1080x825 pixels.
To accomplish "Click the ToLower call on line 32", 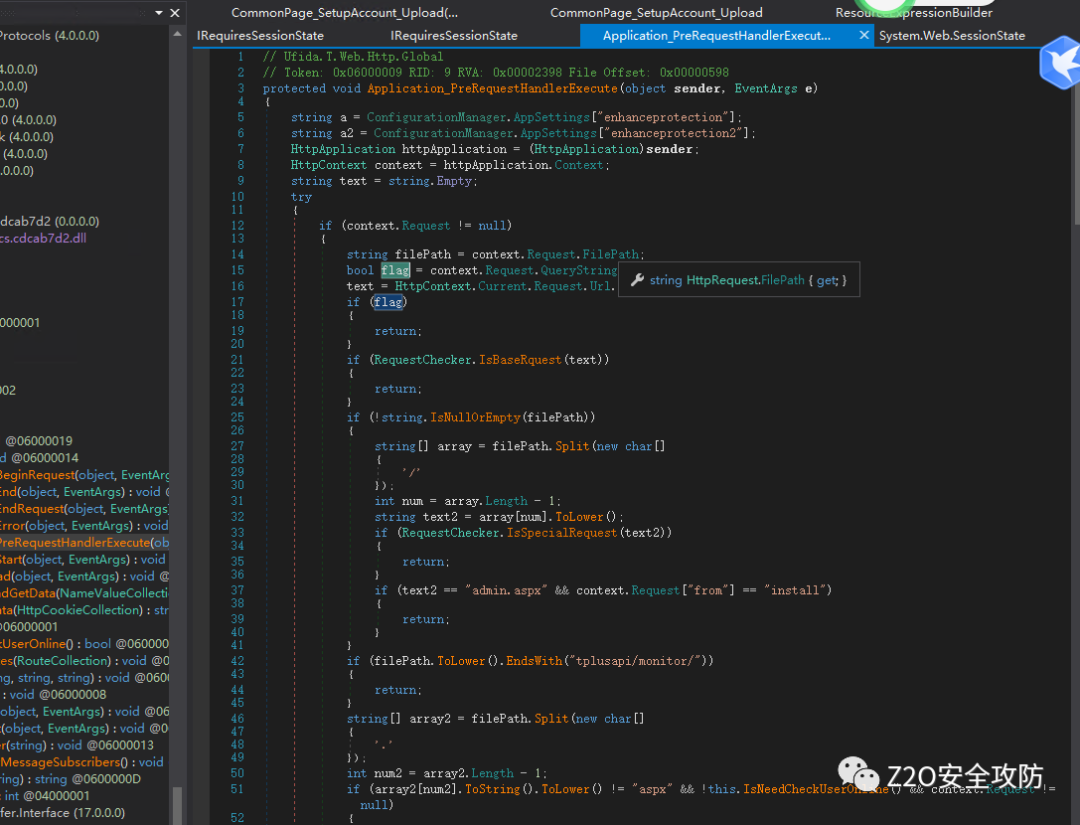I will pos(579,516).
